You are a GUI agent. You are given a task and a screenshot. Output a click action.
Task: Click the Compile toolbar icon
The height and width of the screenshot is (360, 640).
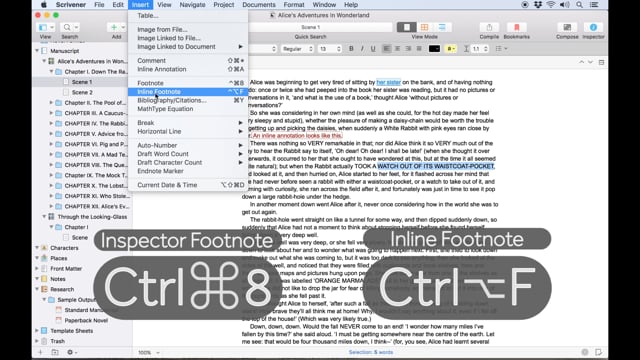click(x=489, y=27)
